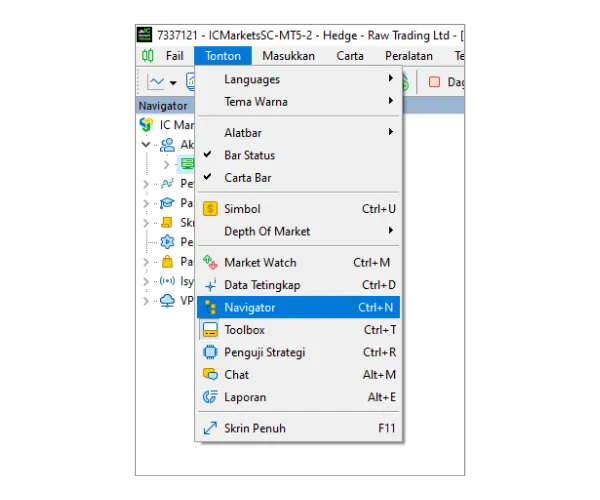The height and width of the screenshot is (500, 600).
Task: Expand the indicators node in Navigator
Action: pyautogui.click(x=146, y=184)
